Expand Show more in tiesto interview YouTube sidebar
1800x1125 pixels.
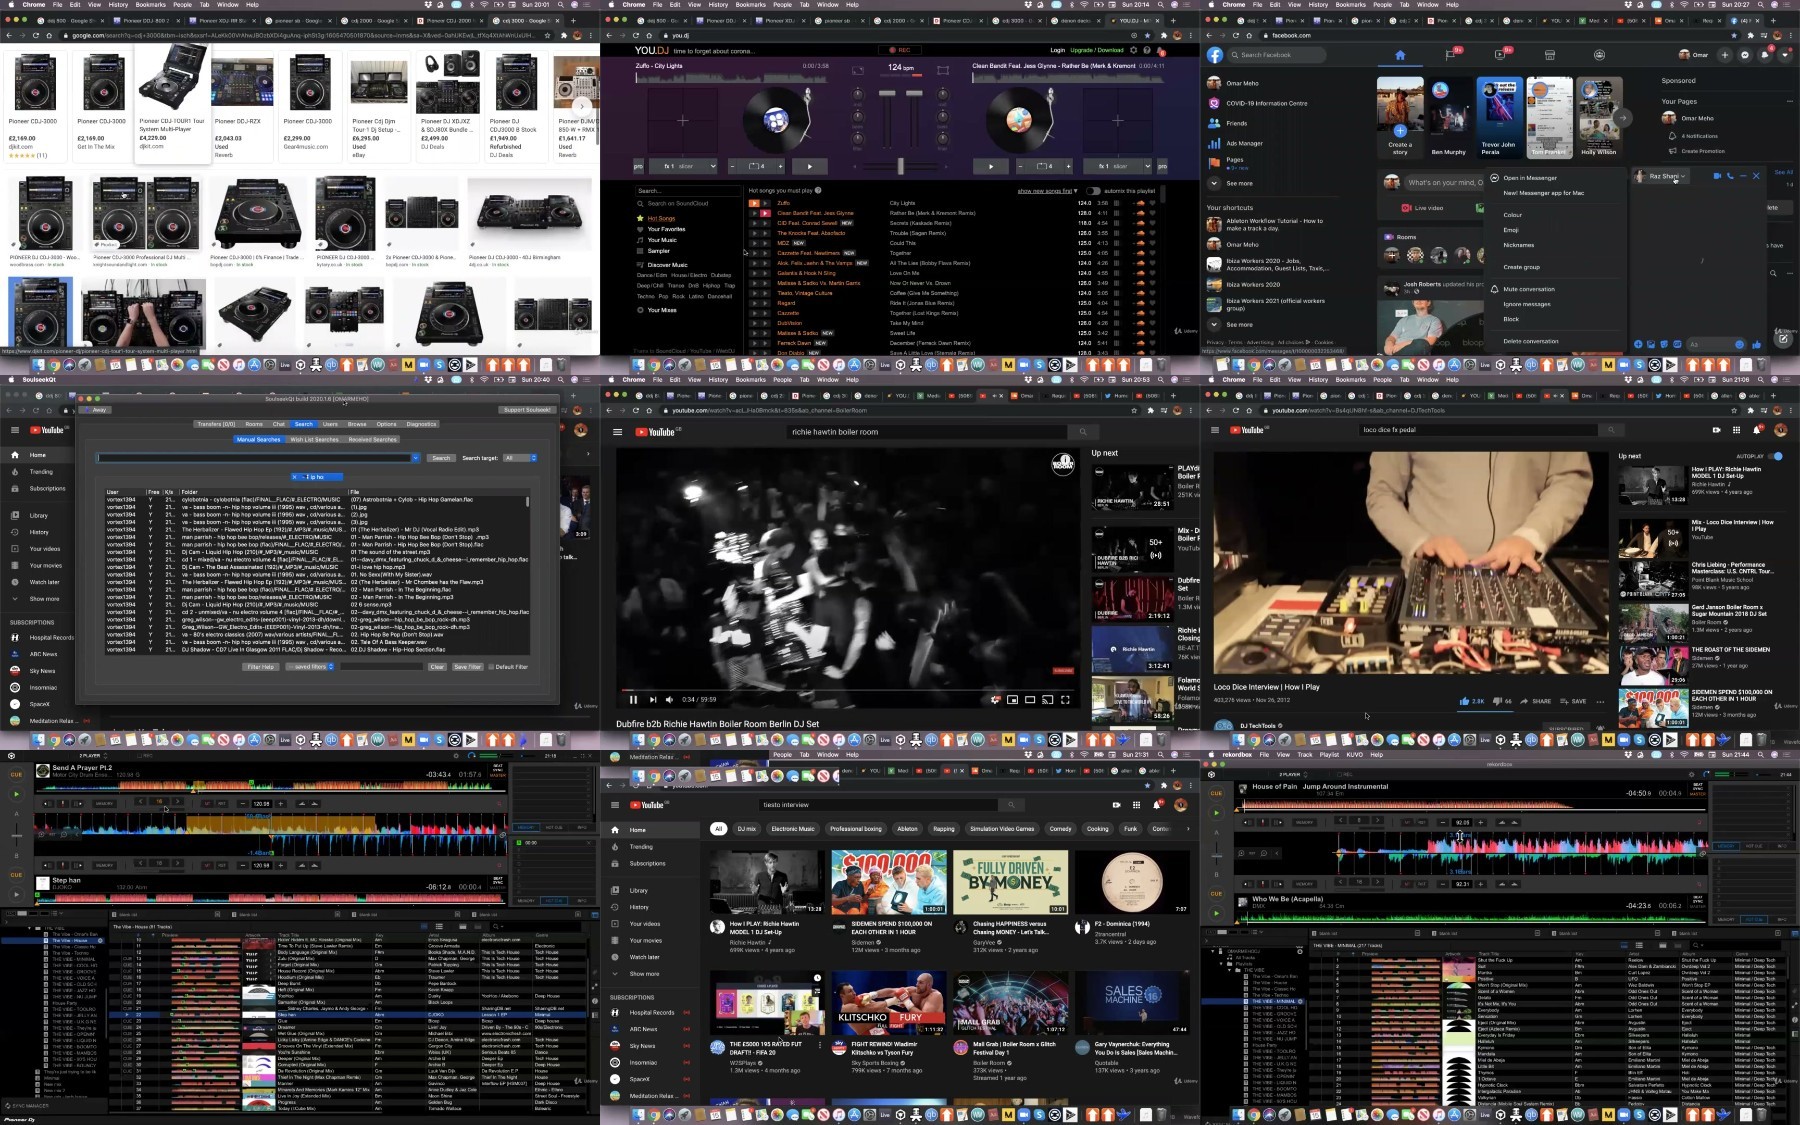coord(644,974)
